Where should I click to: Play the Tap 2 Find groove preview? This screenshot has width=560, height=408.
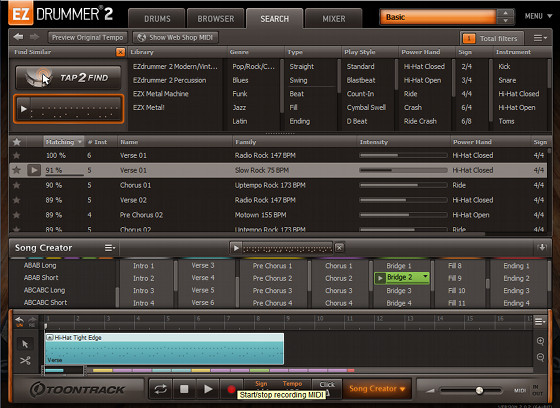[24, 109]
